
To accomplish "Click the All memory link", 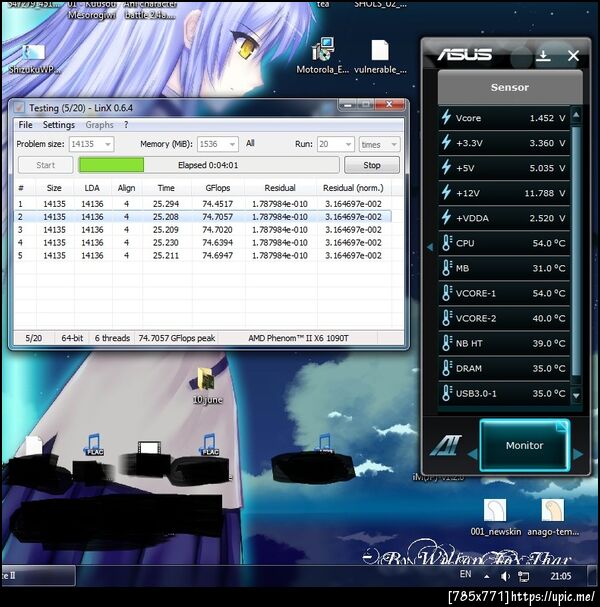I will point(250,143).
